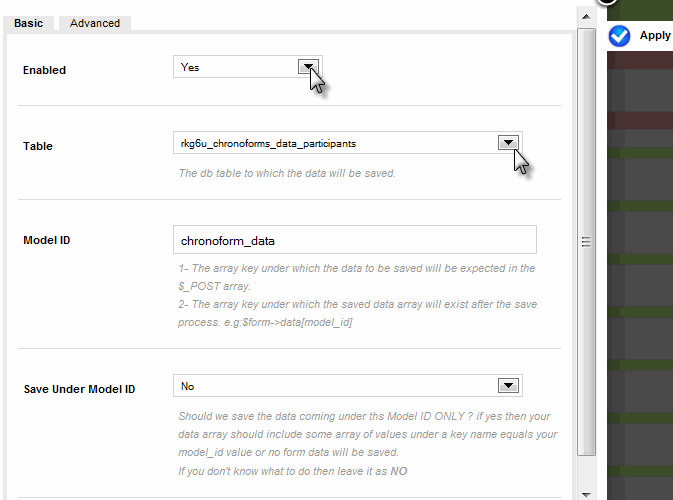Screen dimensions: 673x500
Task: Switch to the Basic tab
Action: click(x=28, y=23)
